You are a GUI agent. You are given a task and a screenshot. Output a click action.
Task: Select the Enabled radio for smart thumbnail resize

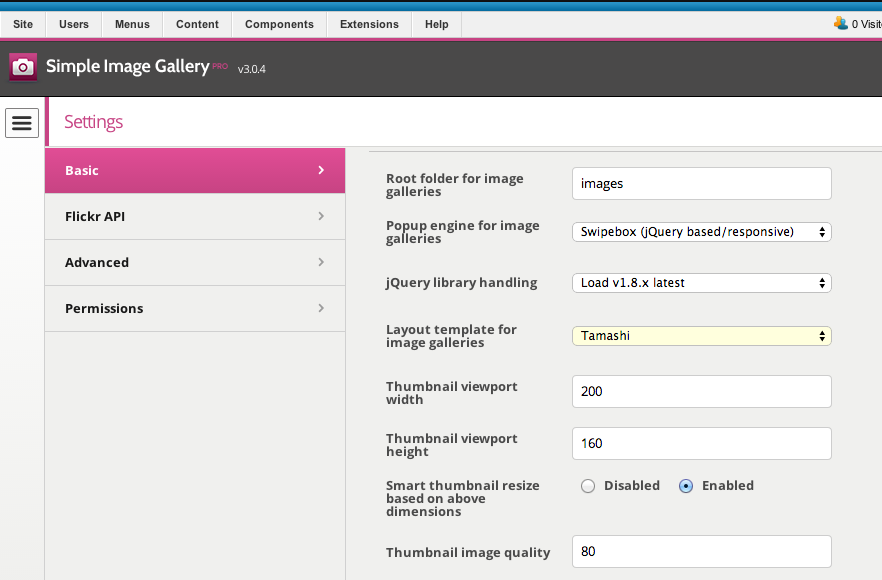686,486
